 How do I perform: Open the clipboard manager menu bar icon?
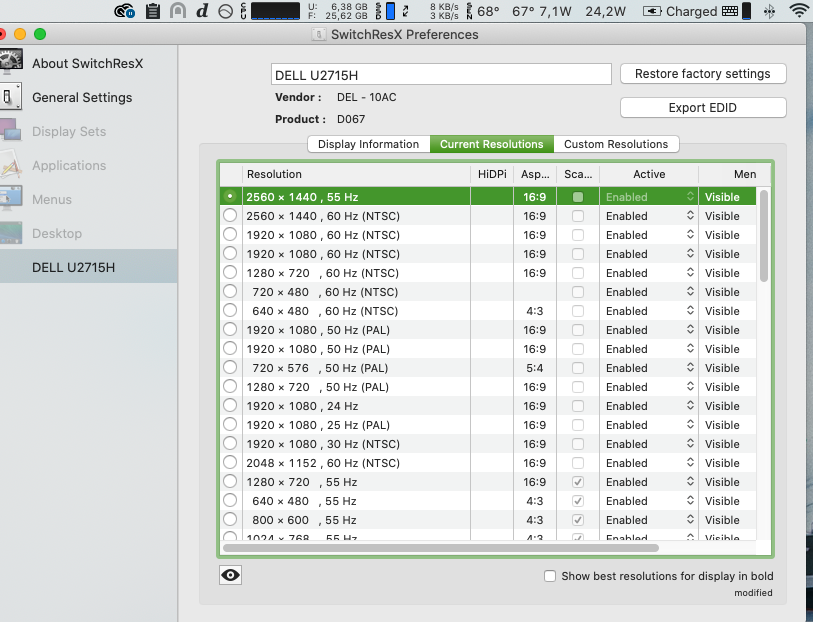pyautogui.click(x=152, y=11)
